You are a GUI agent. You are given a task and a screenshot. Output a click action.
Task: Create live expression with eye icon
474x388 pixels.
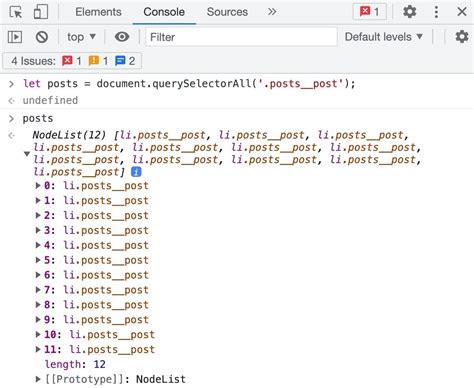122,37
